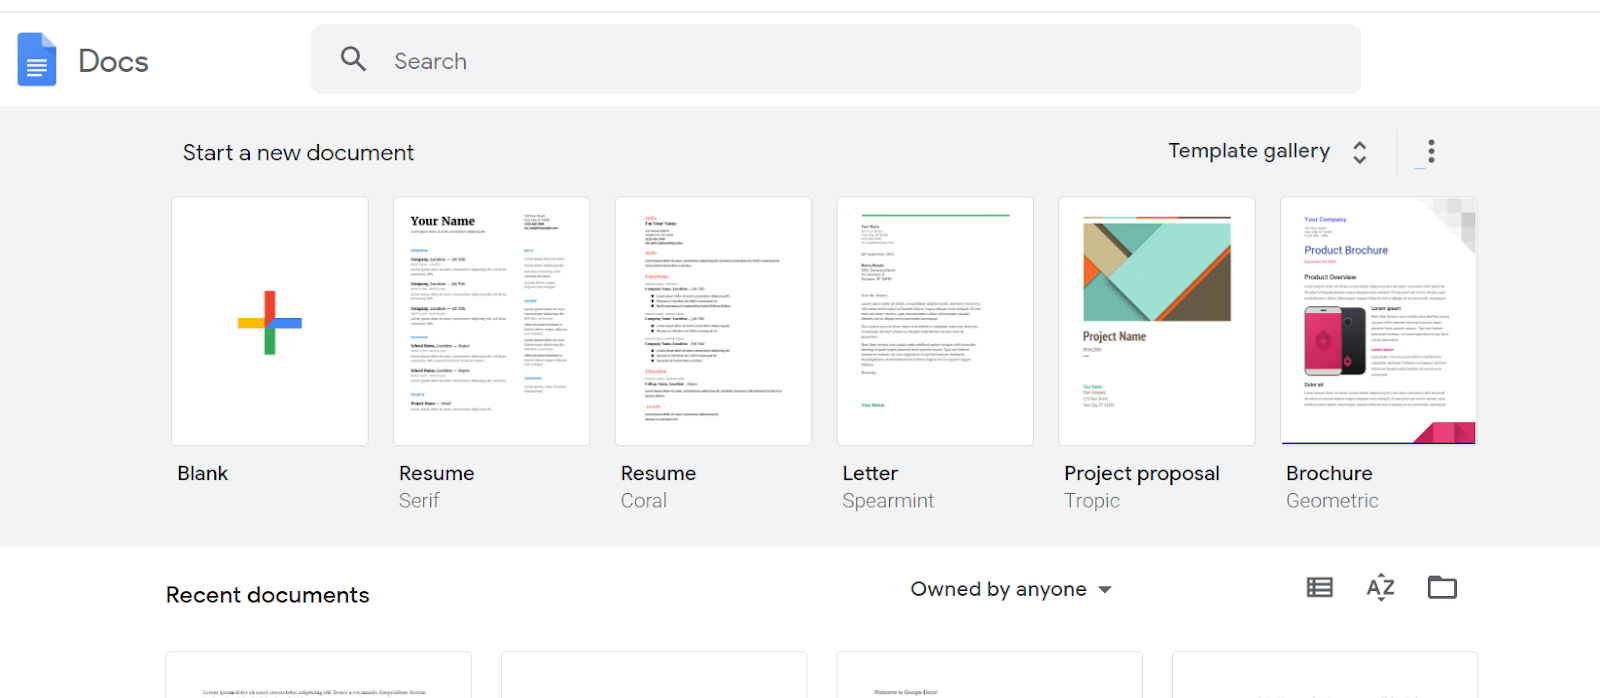Switch to list view for recent documents
The image size is (1600, 698).
(x=1318, y=587)
